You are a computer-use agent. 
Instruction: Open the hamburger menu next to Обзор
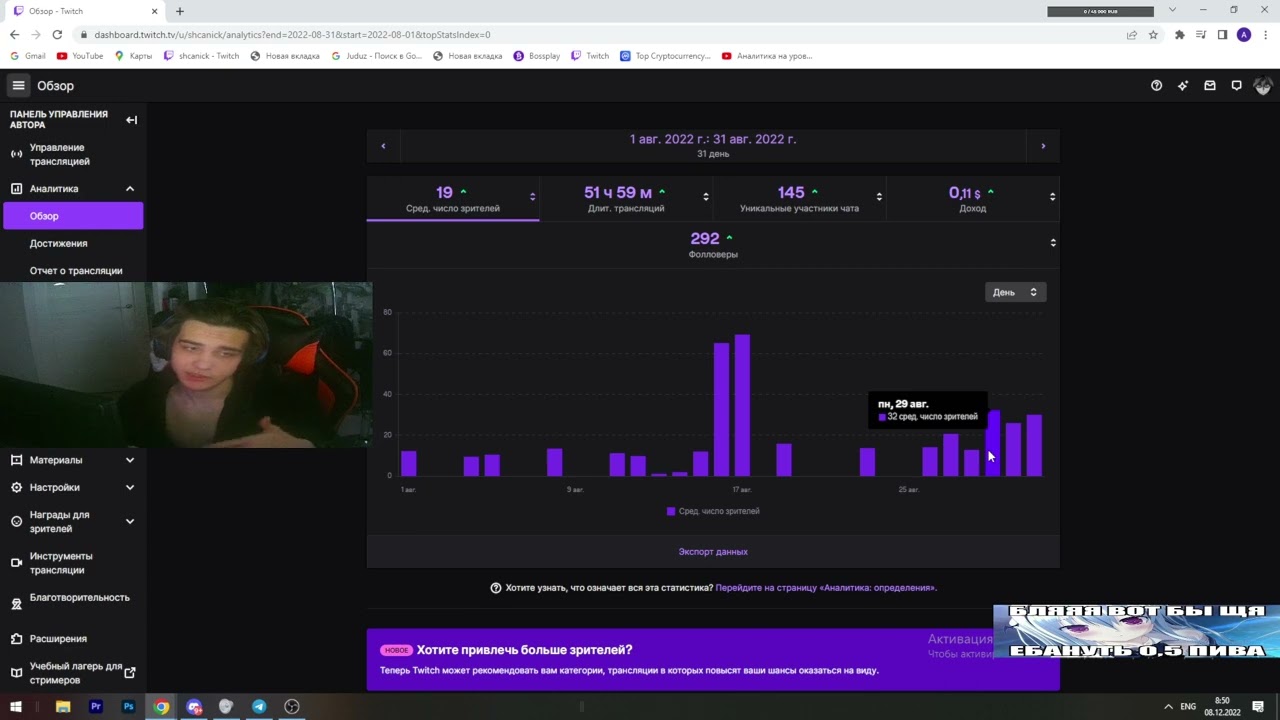pos(18,85)
